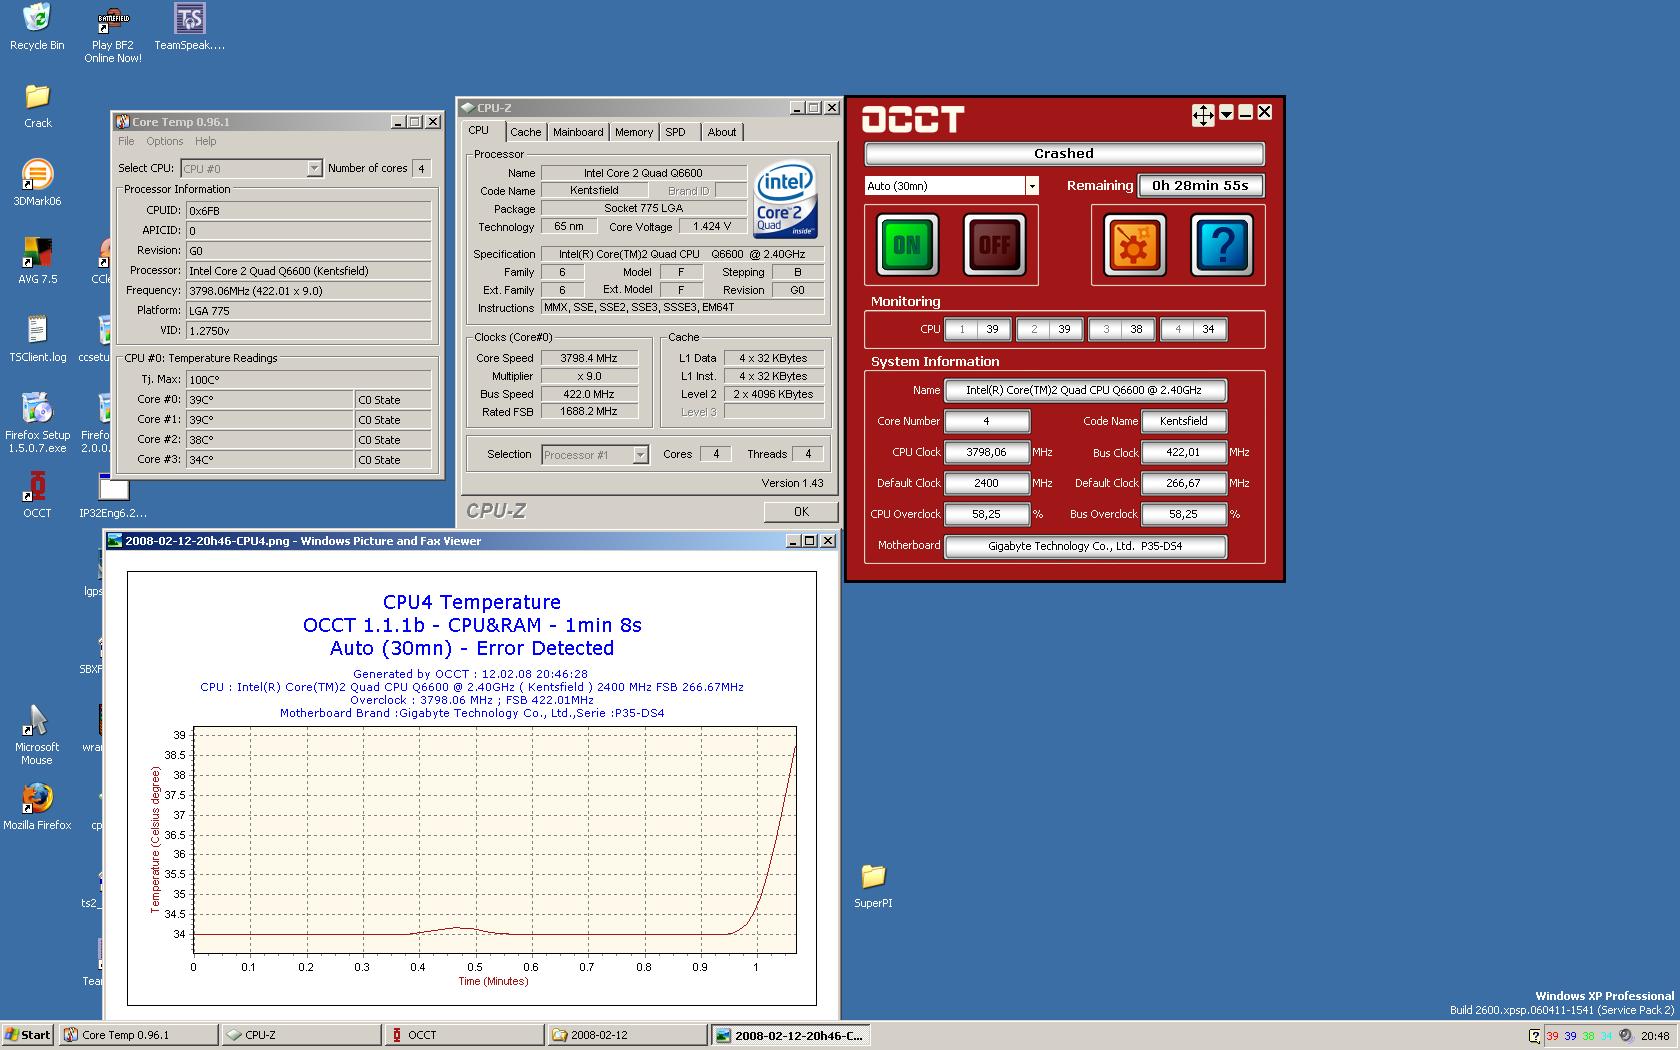
Task: Click the Intel Core 2 Quad logo in CPU-Z
Action: pos(785,200)
